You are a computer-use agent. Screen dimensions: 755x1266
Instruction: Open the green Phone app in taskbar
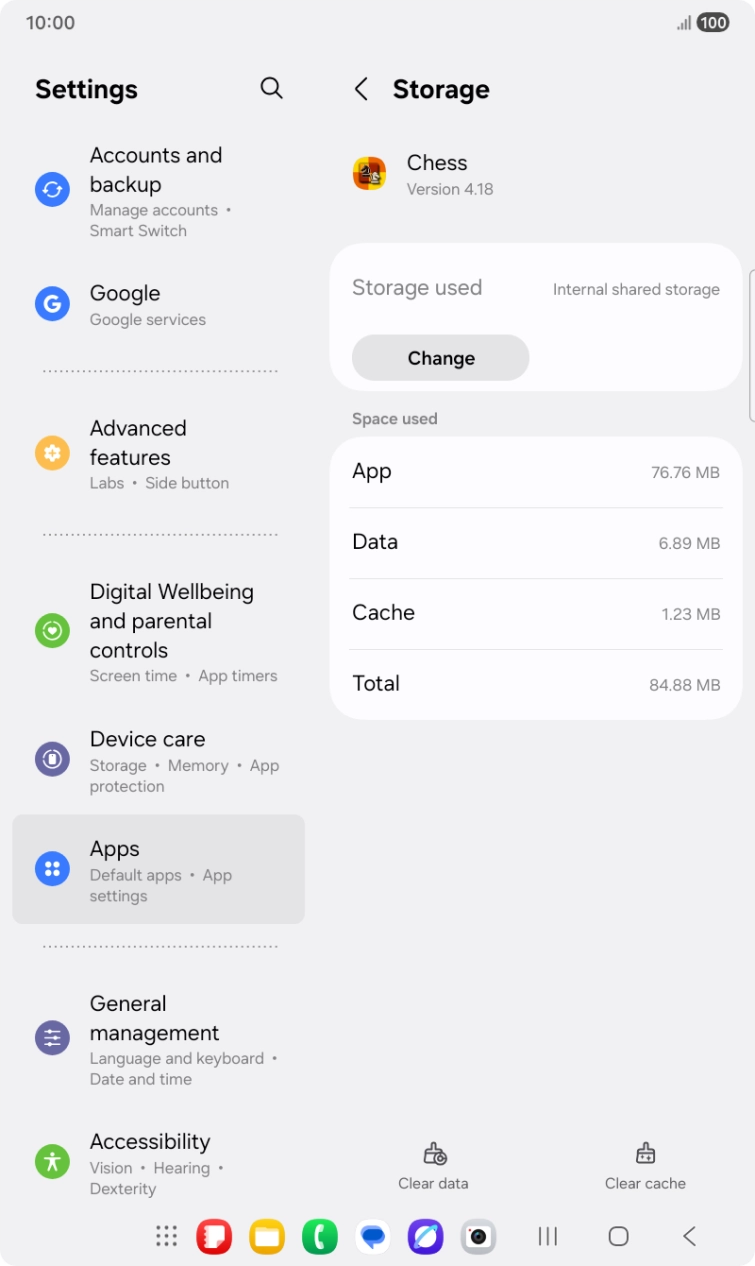320,1237
